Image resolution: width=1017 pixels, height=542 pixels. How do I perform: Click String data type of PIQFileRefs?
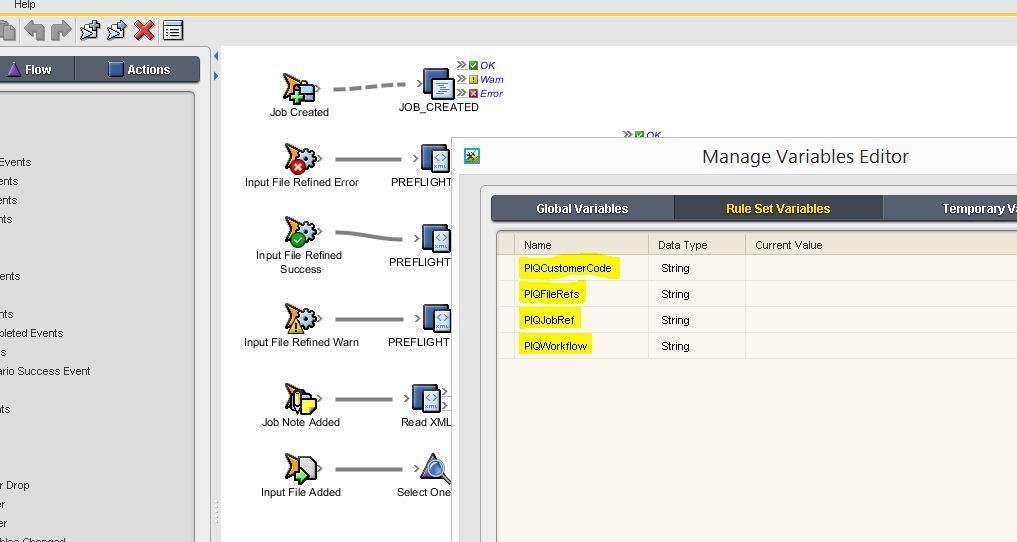pyautogui.click(x=675, y=294)
